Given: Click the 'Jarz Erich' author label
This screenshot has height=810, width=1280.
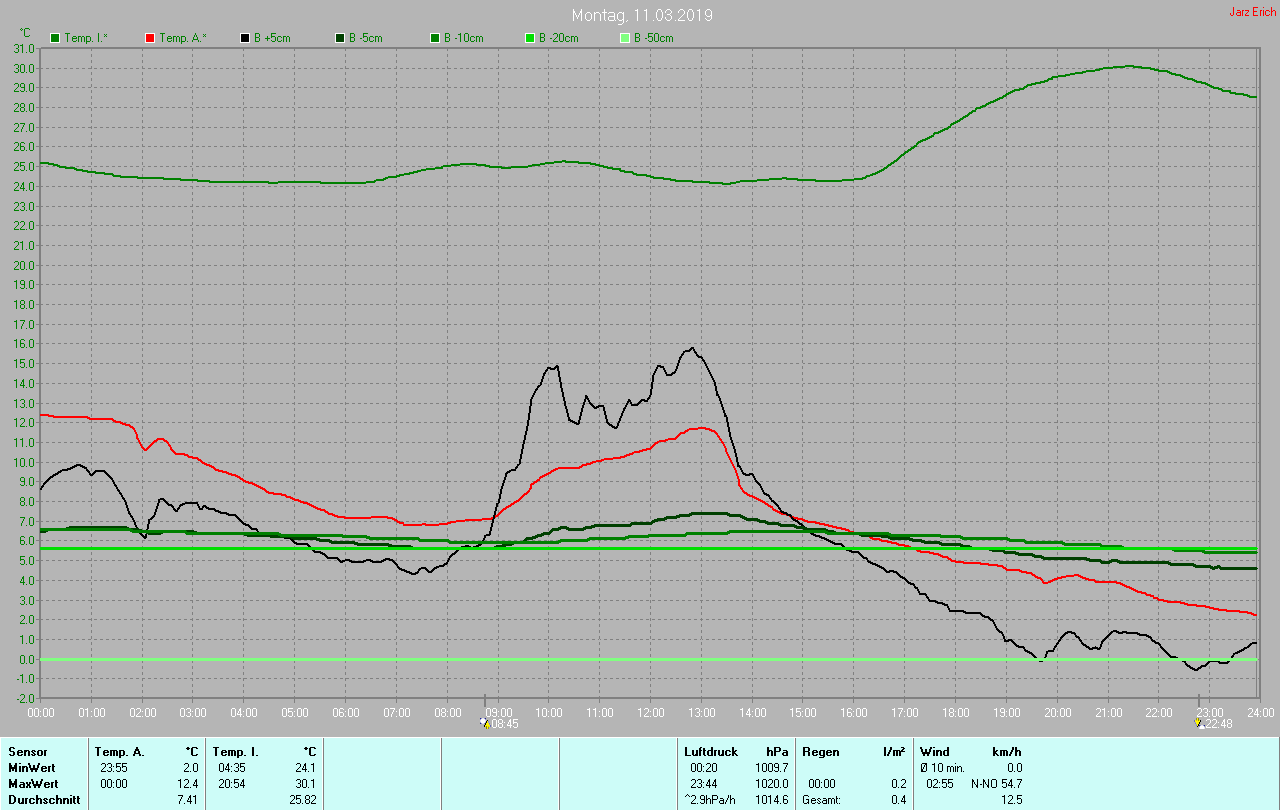Looking at the screenshot, I should 1252,12.
